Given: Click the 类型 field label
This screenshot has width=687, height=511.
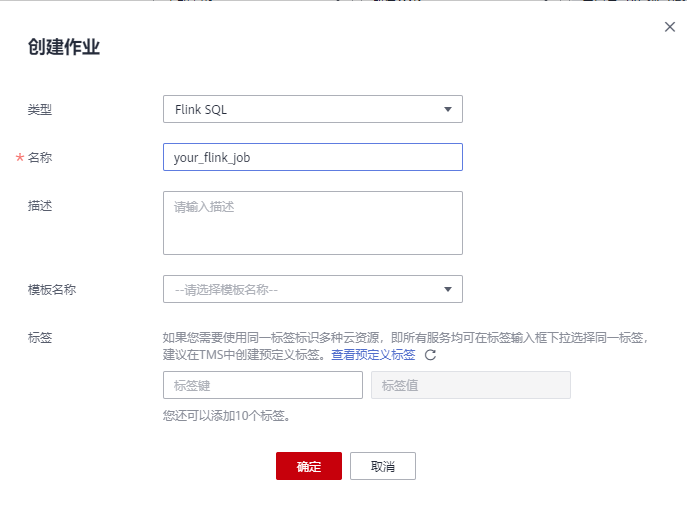Looking at the screenshot, I should pos(40,110).
